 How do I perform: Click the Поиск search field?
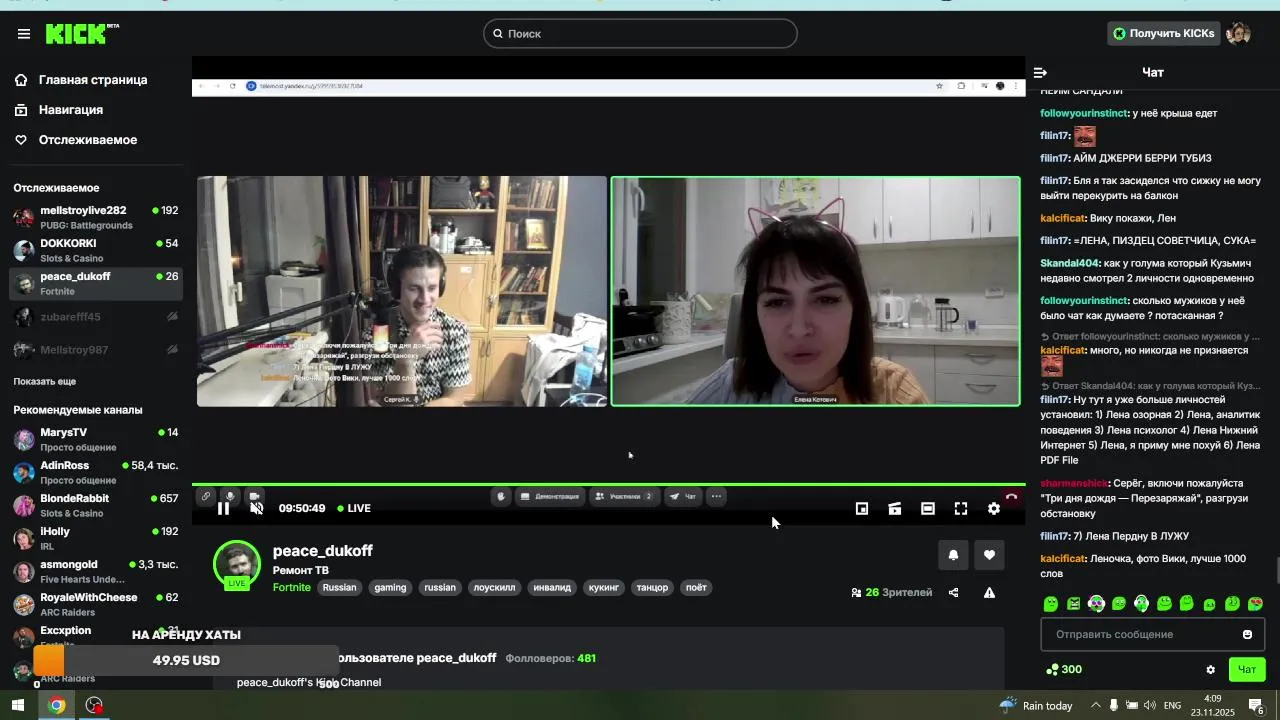click(640, 34)
